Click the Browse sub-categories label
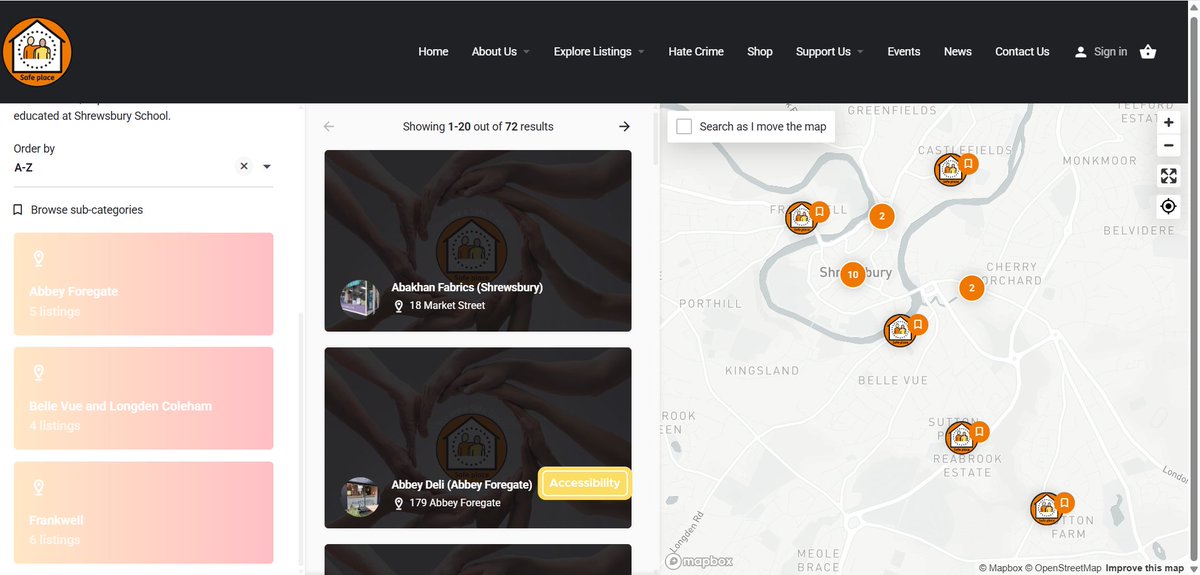 [87, 210]
